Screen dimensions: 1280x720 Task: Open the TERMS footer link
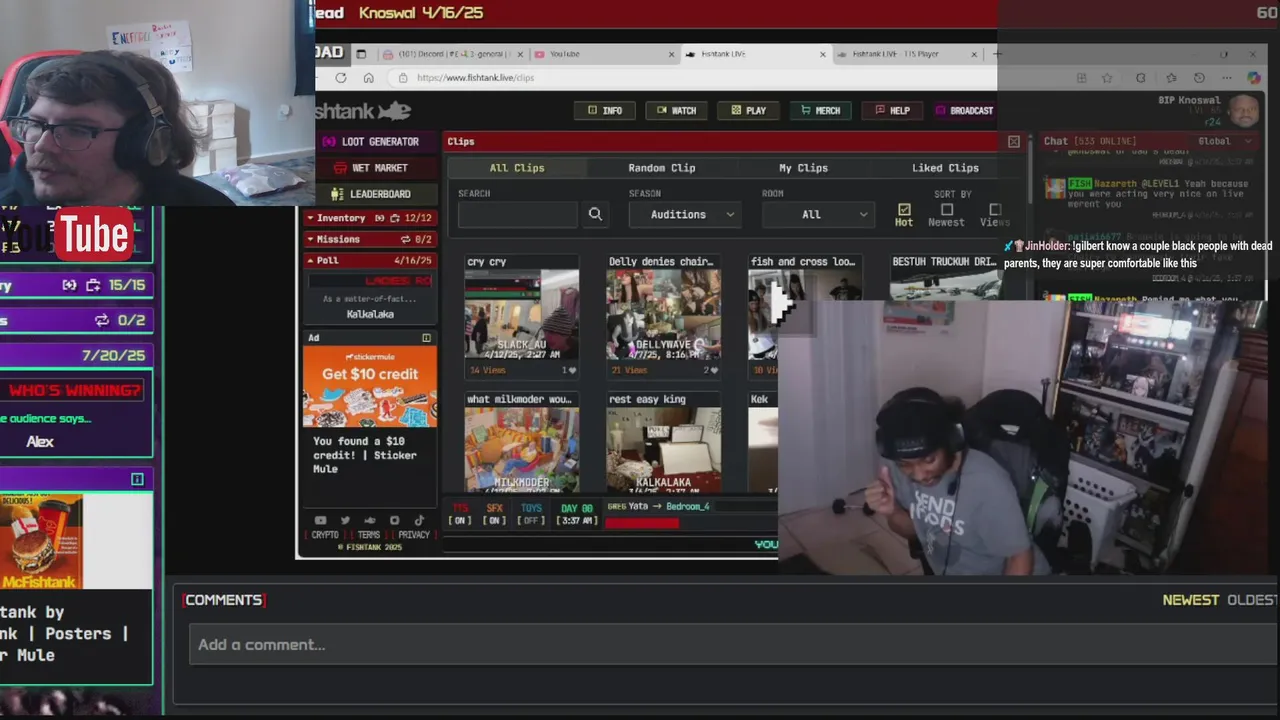[x=369, y=535]
